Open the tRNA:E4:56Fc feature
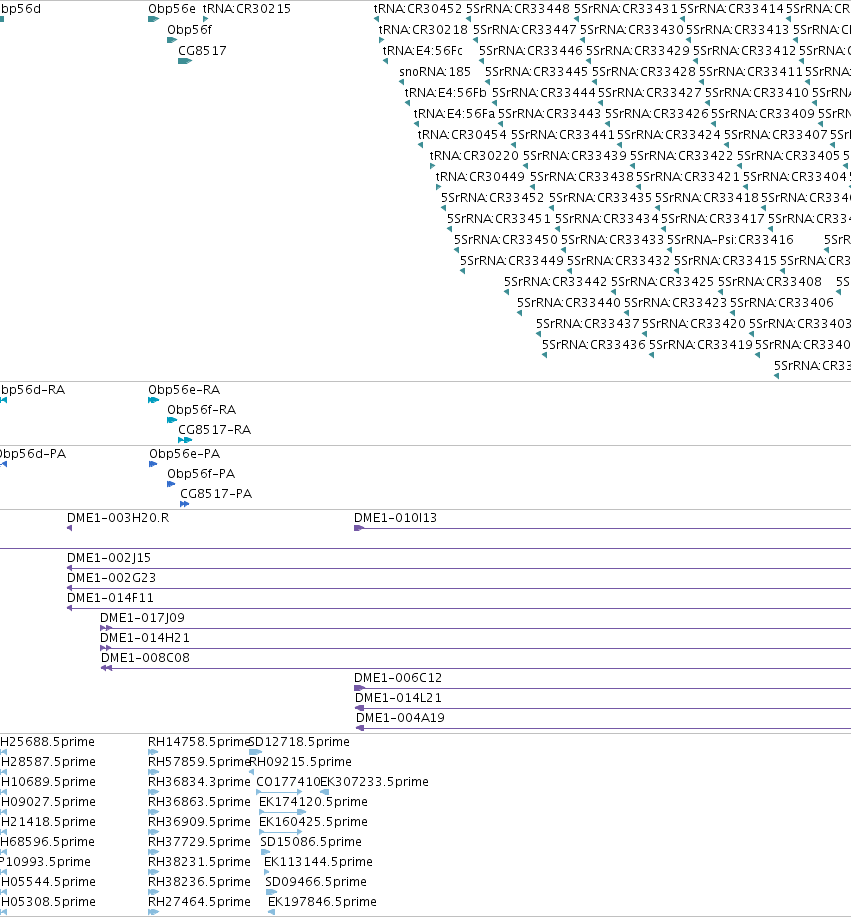Viewport: 851px width, 917px height. click(x=423, y=51)
